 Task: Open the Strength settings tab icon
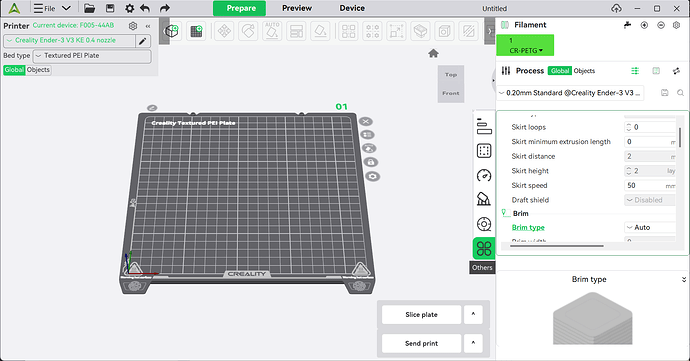click(484, 151)
